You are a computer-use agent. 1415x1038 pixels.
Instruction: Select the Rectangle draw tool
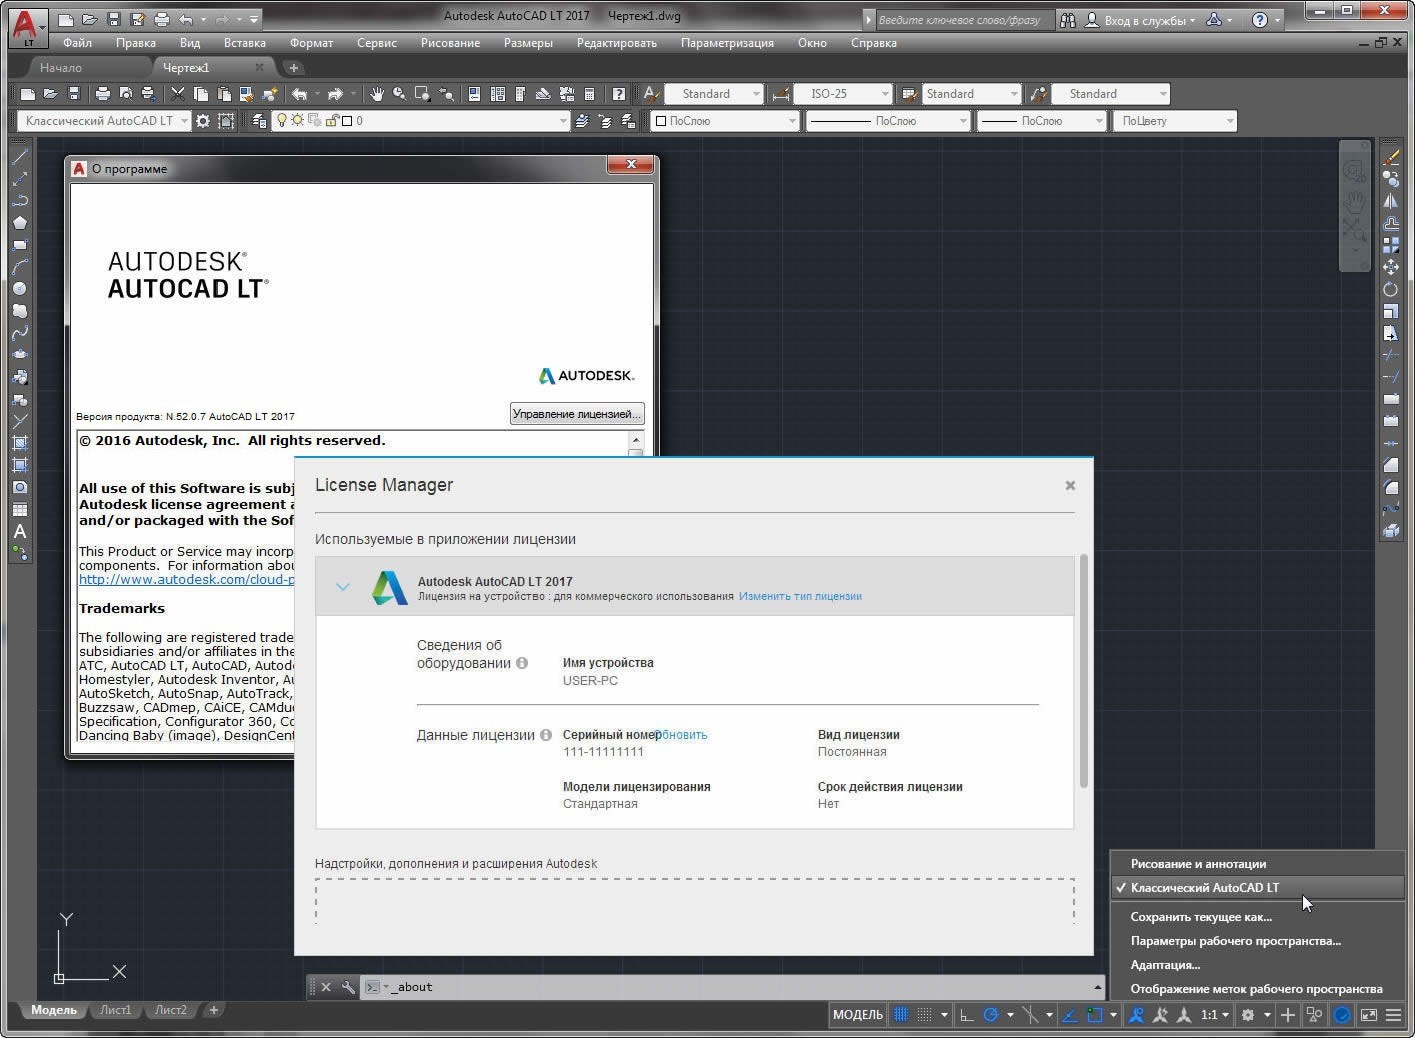click(20, 245)
